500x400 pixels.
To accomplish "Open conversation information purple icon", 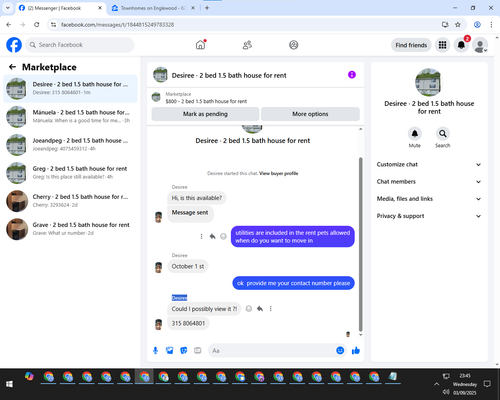I will click(352, 75).
